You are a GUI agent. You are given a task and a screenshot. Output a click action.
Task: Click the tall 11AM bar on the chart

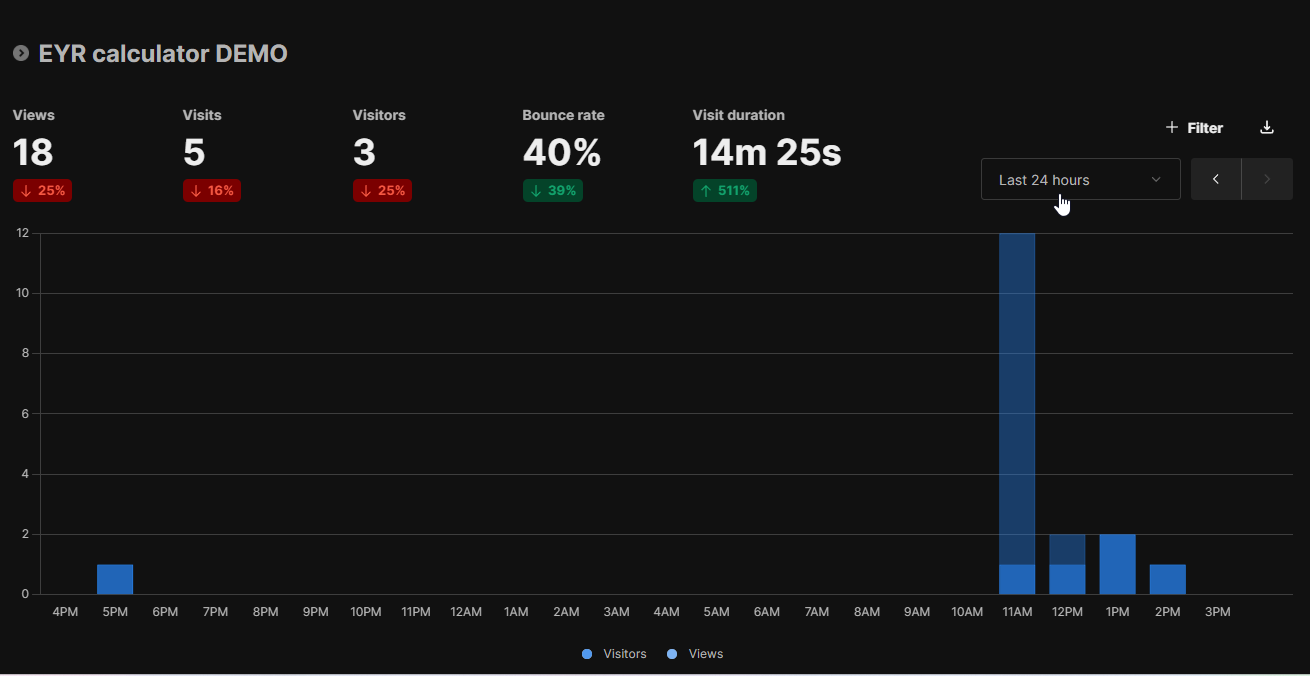1017,400
